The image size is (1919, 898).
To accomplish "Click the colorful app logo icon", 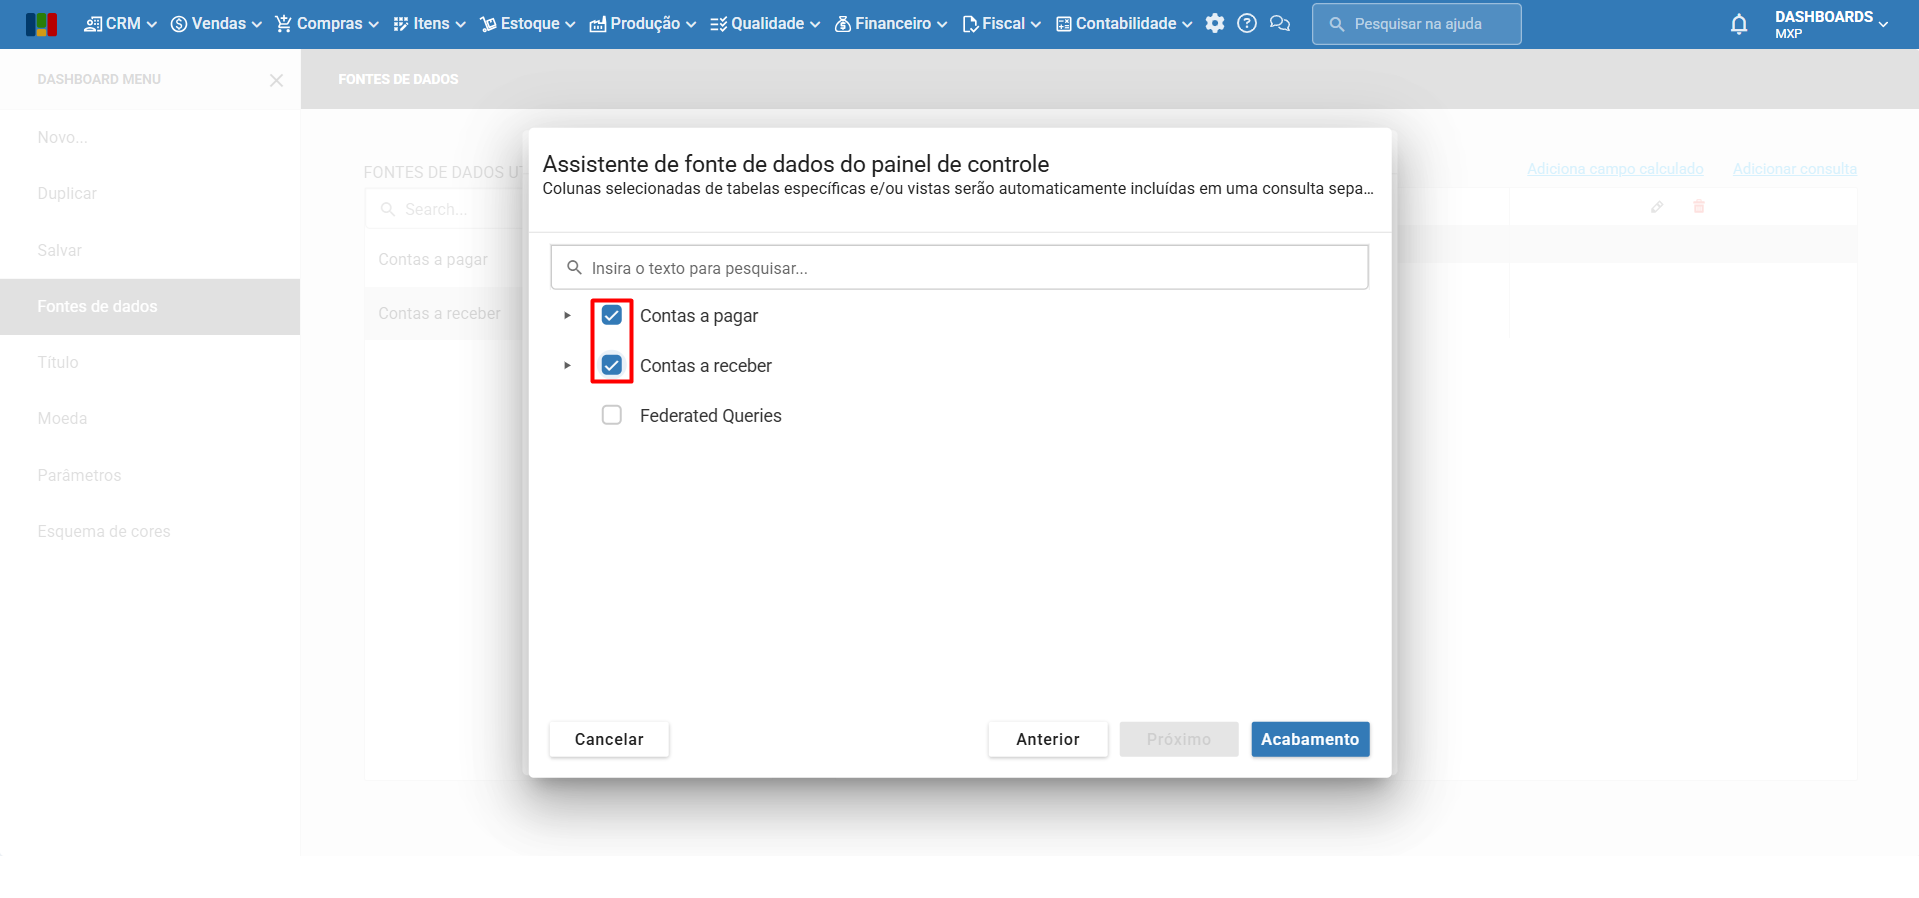I will pyautogui.click(x=42, y=24).
